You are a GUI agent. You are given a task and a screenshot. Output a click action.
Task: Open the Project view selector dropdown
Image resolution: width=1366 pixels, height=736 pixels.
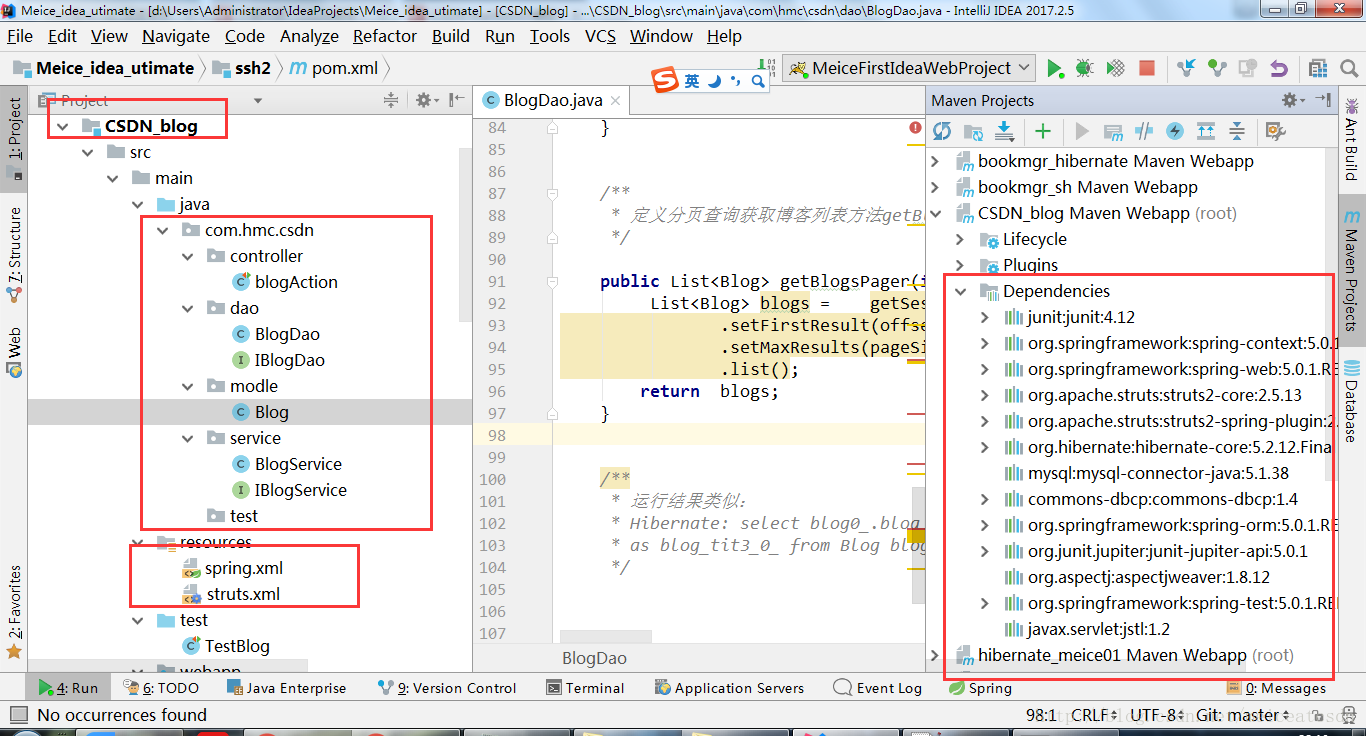pyautogui.click(x=257, y=100)
